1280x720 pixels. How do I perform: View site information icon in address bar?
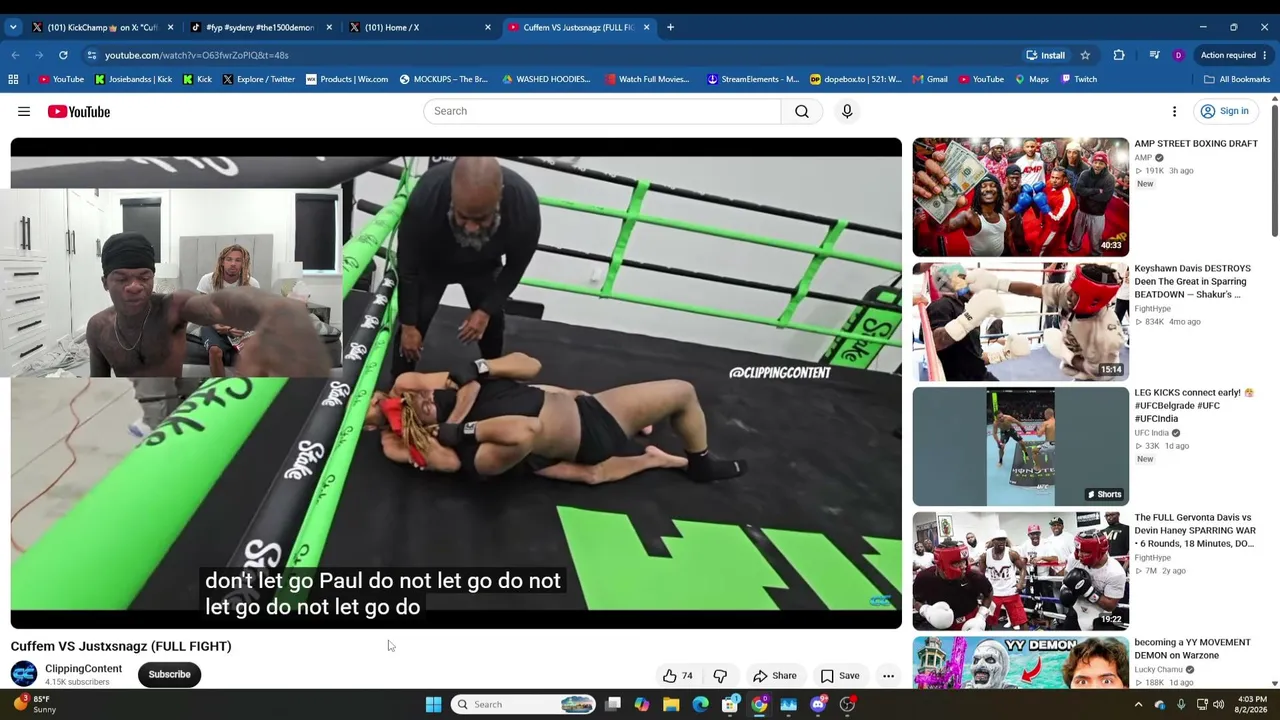pyautogui.click(x=92, y=55)
